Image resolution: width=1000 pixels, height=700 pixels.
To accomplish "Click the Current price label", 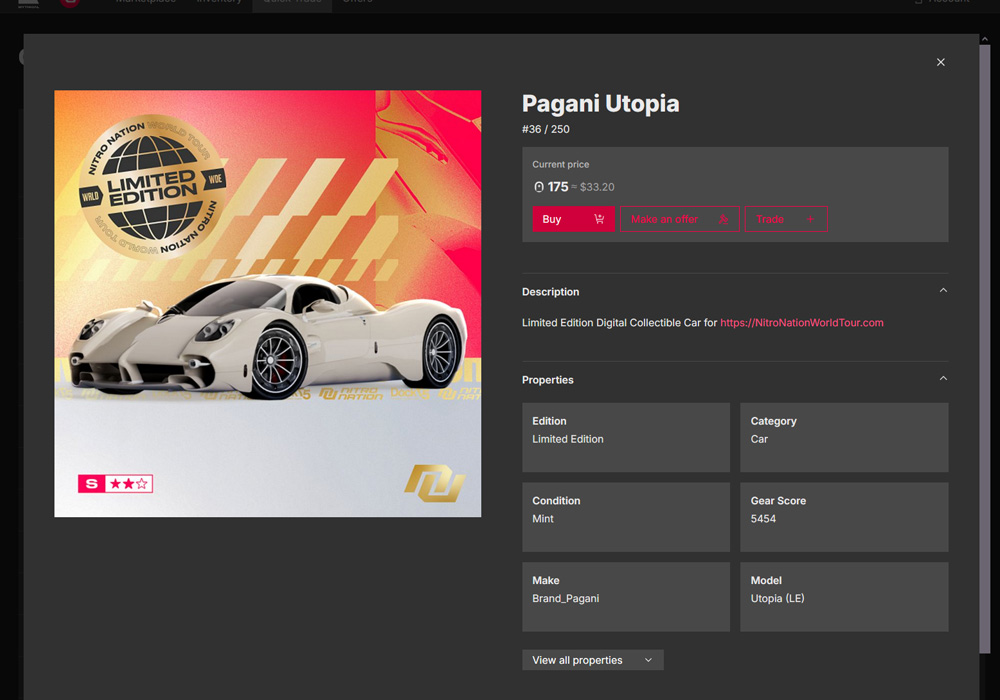I will point(561,164).
